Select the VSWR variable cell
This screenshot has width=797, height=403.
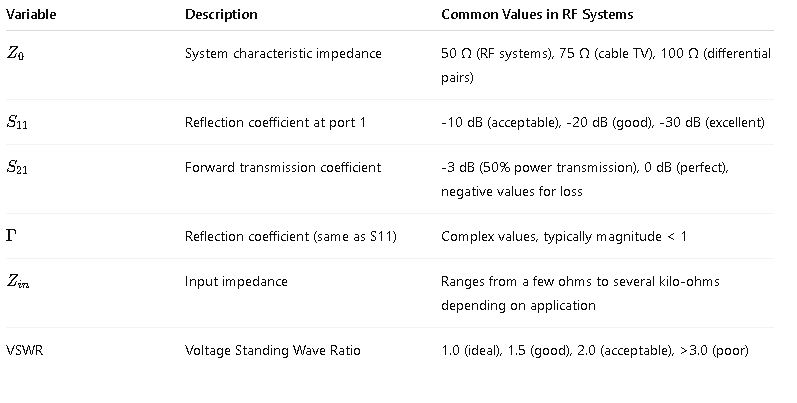point(24,350)
